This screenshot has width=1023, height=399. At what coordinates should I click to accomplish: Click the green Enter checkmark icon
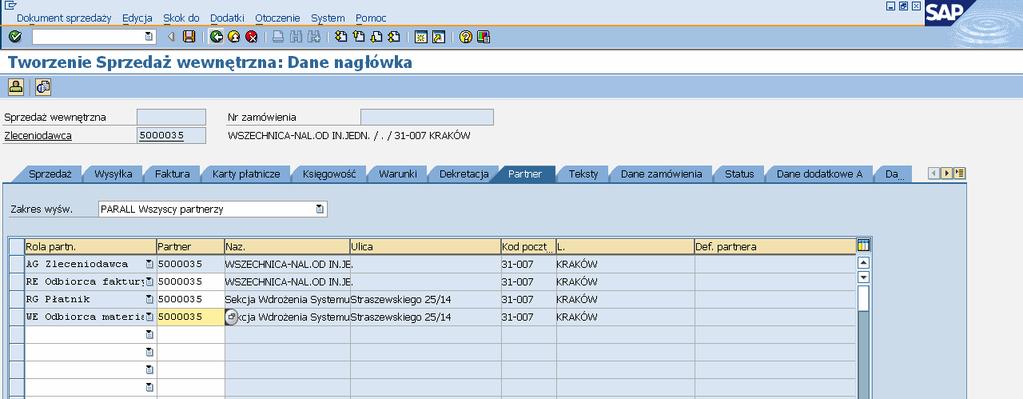(x=15, y=37)
